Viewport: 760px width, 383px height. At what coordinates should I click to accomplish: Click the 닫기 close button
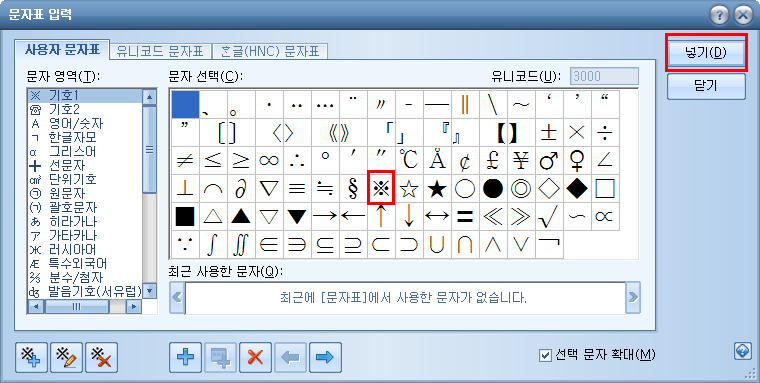pos(706,86)
